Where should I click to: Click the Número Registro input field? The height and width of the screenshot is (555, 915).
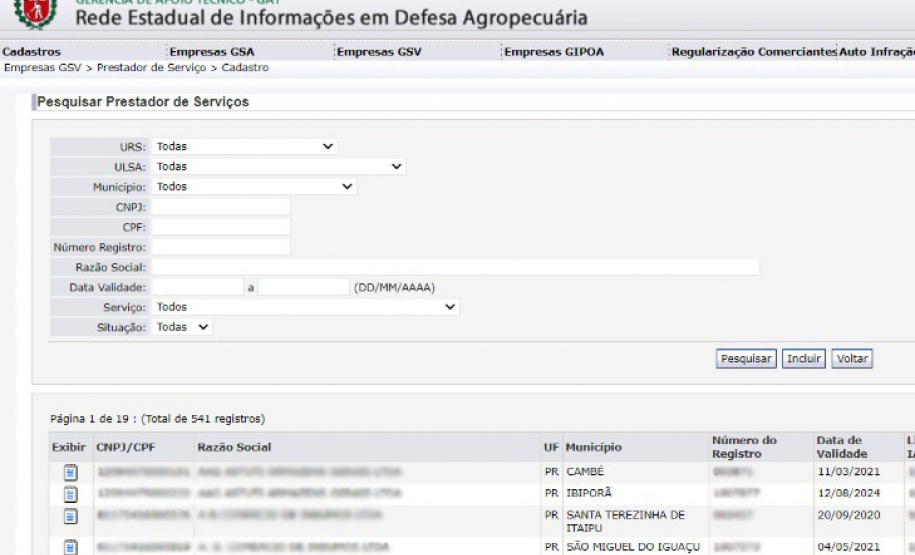pos(221,246)
